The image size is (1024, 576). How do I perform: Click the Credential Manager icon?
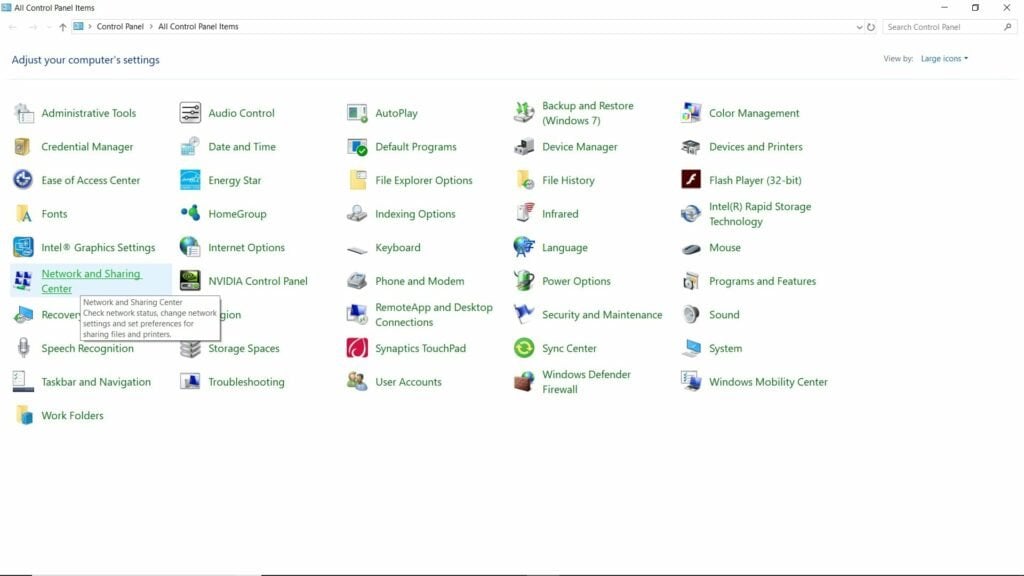pyautogui.click(x=24, y=146)
